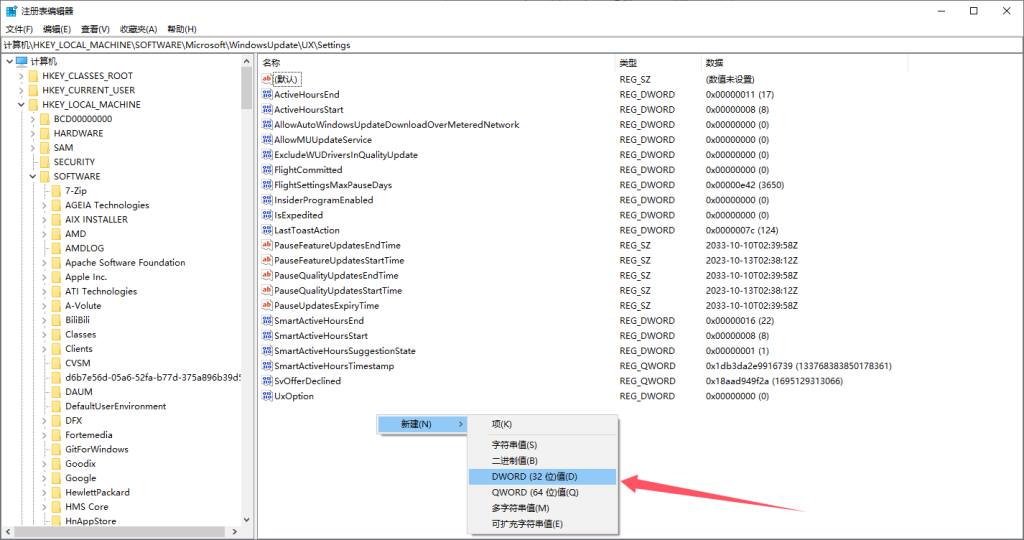Click the folder icon beside HKEY_CLASSES_ROOT
This screenshot has height=540, width=1024.
33,76
